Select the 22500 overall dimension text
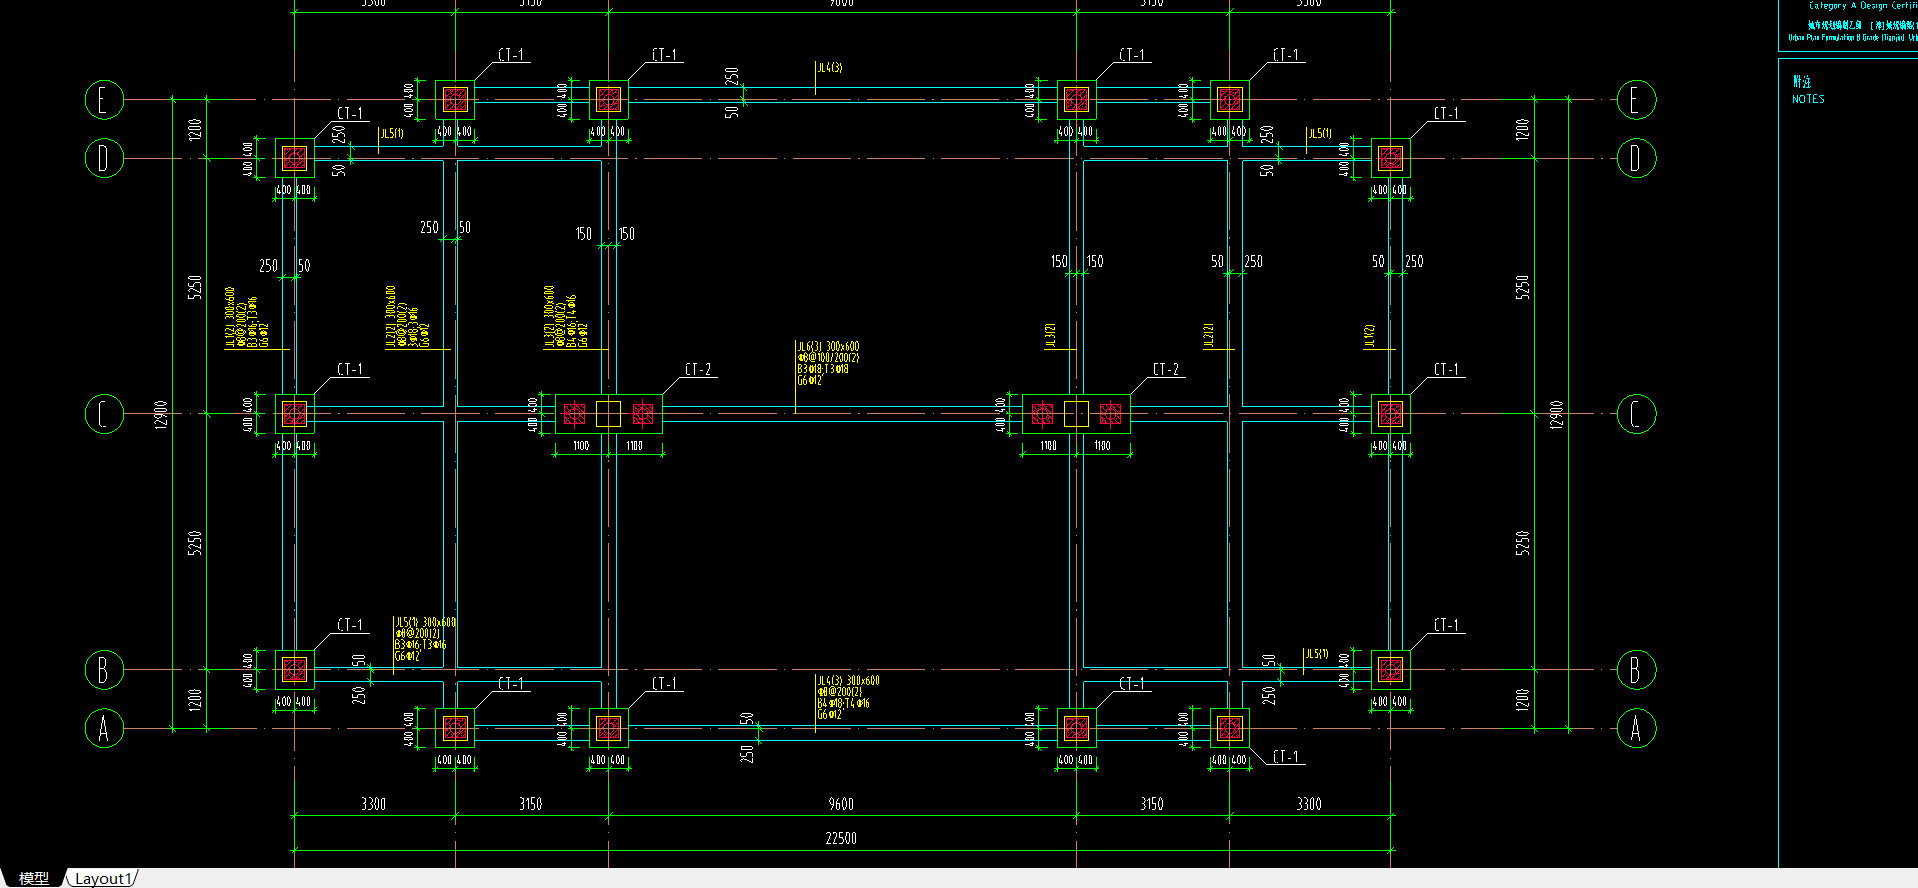 [x=841, y=838]
